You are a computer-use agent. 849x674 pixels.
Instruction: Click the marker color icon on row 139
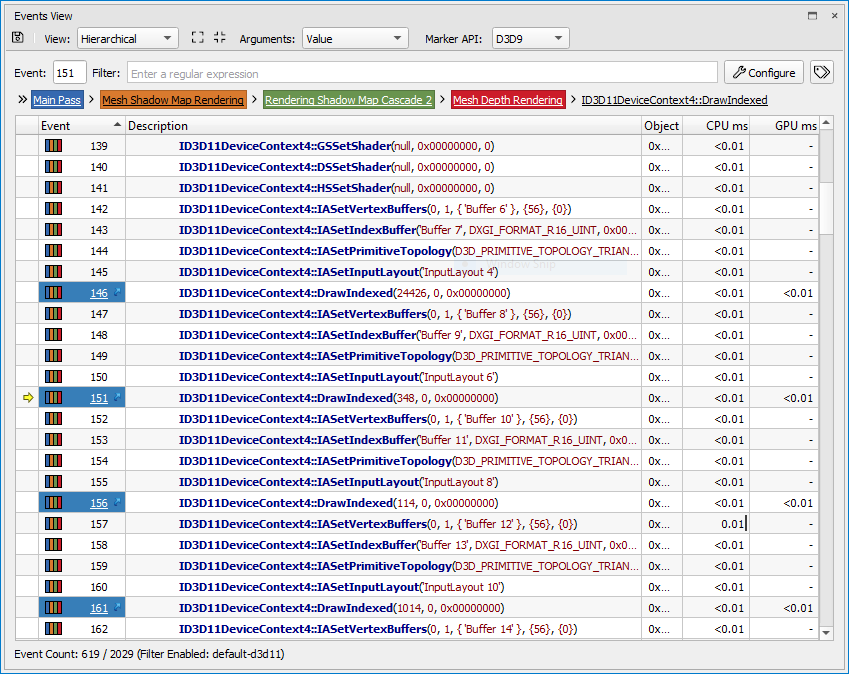[54, 146]
